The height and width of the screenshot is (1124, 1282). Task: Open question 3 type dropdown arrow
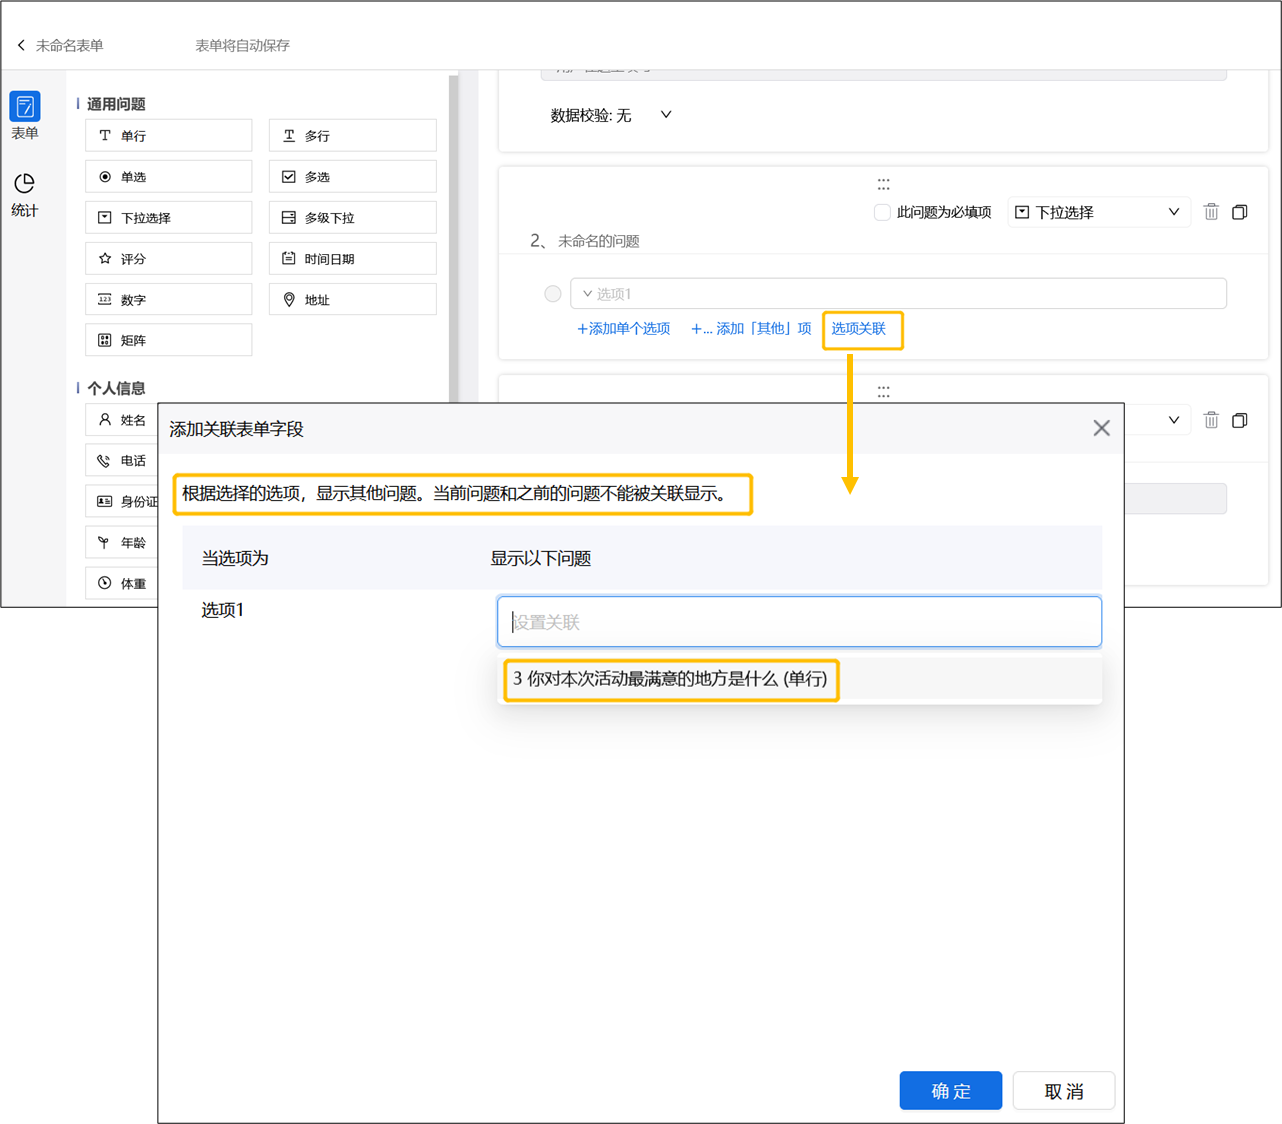pyautogui.click(x=1174, y=420)
